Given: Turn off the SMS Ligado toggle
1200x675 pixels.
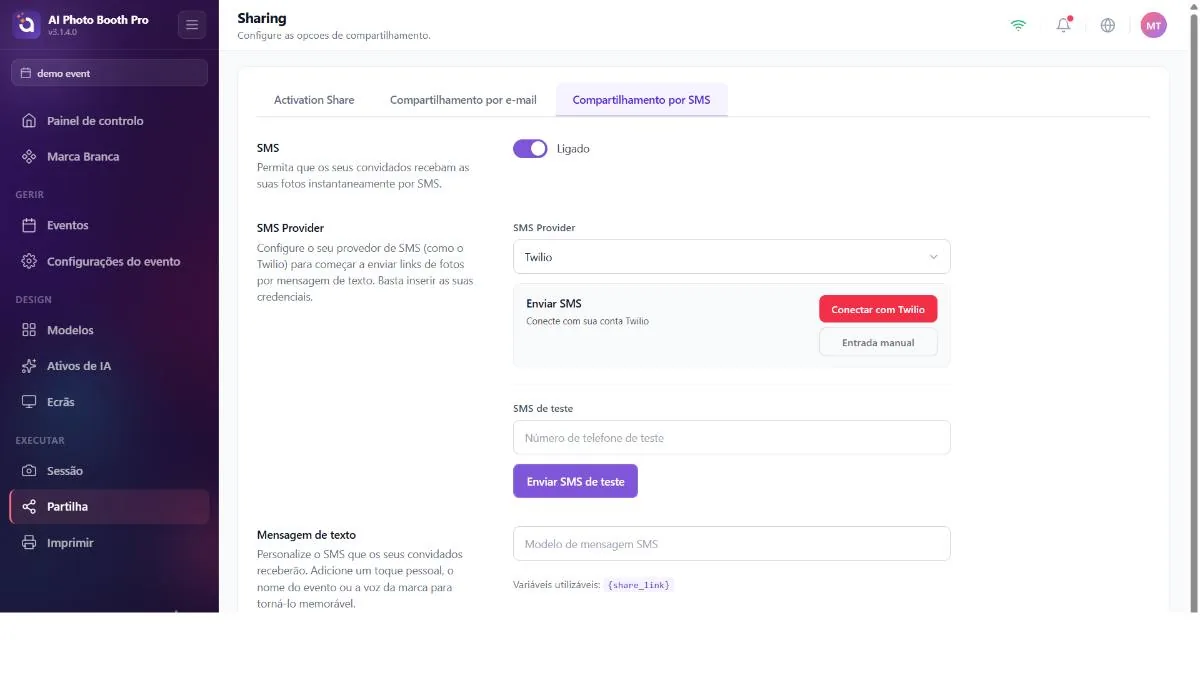Looking at the screenshot, I should [x=530, y=149].
